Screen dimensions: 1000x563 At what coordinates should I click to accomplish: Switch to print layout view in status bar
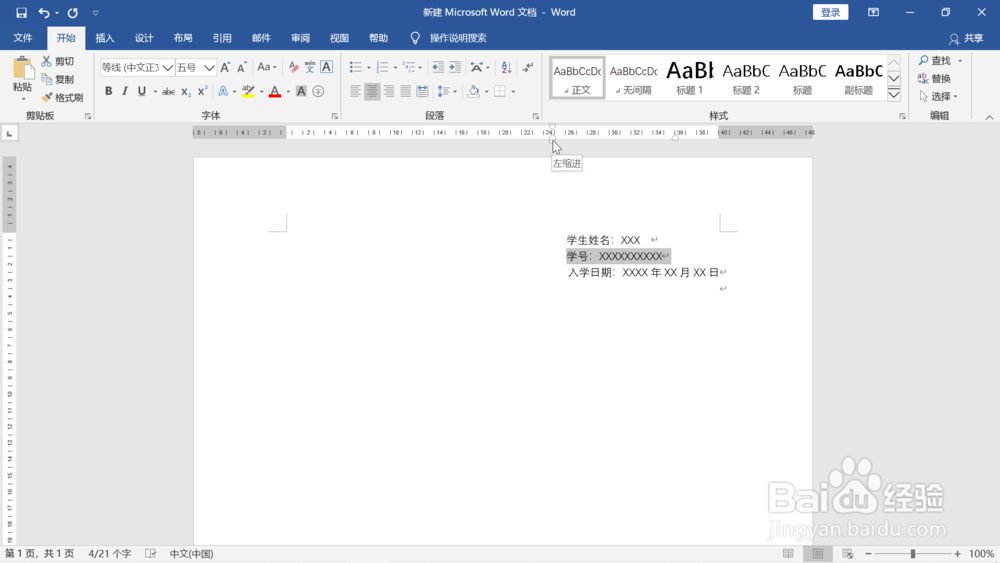(x=818, y=553)
